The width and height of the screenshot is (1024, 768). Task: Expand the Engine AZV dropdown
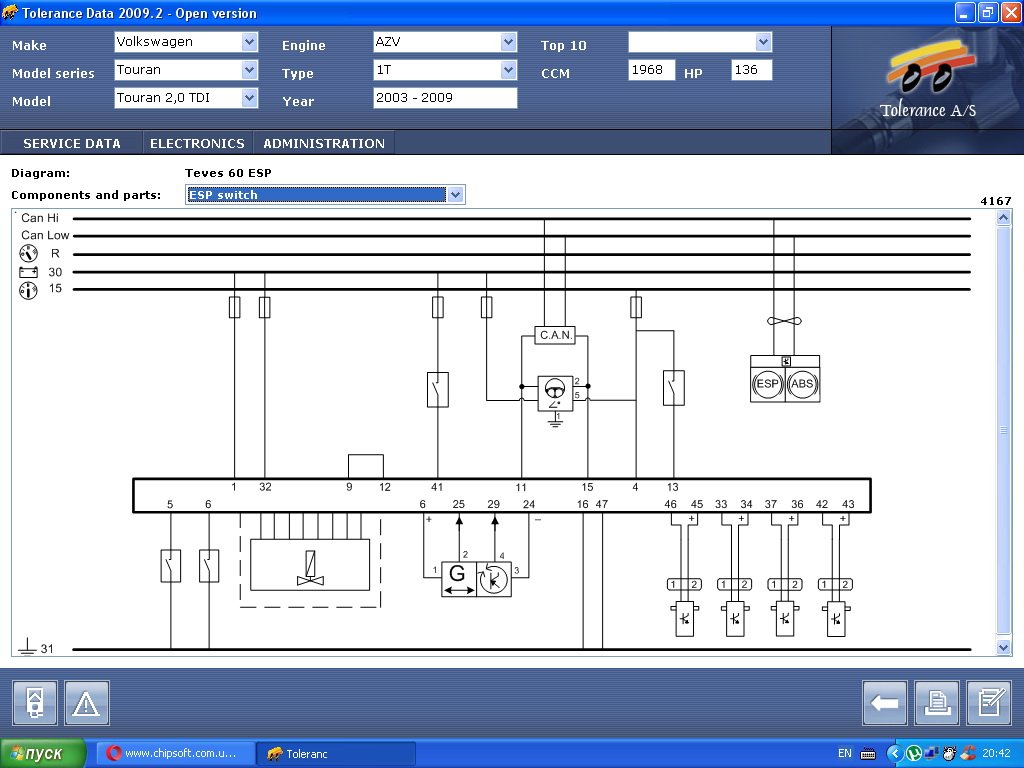point(508,42)
